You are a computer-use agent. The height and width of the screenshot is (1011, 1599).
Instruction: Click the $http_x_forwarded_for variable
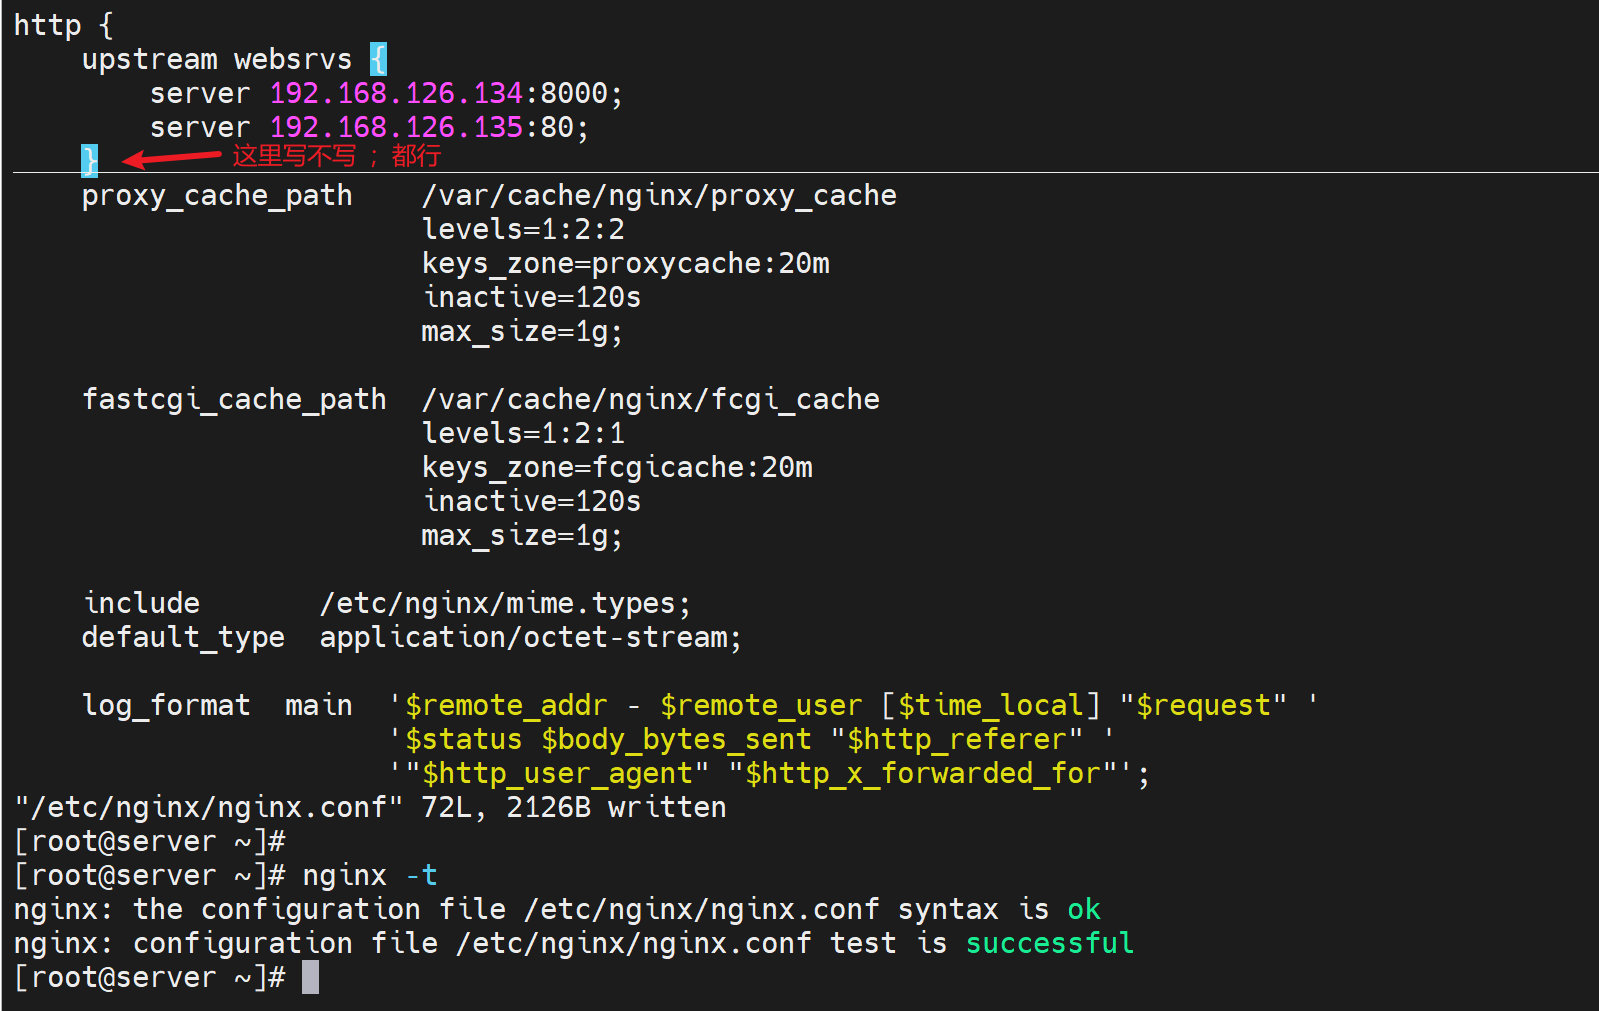(922, 774)
